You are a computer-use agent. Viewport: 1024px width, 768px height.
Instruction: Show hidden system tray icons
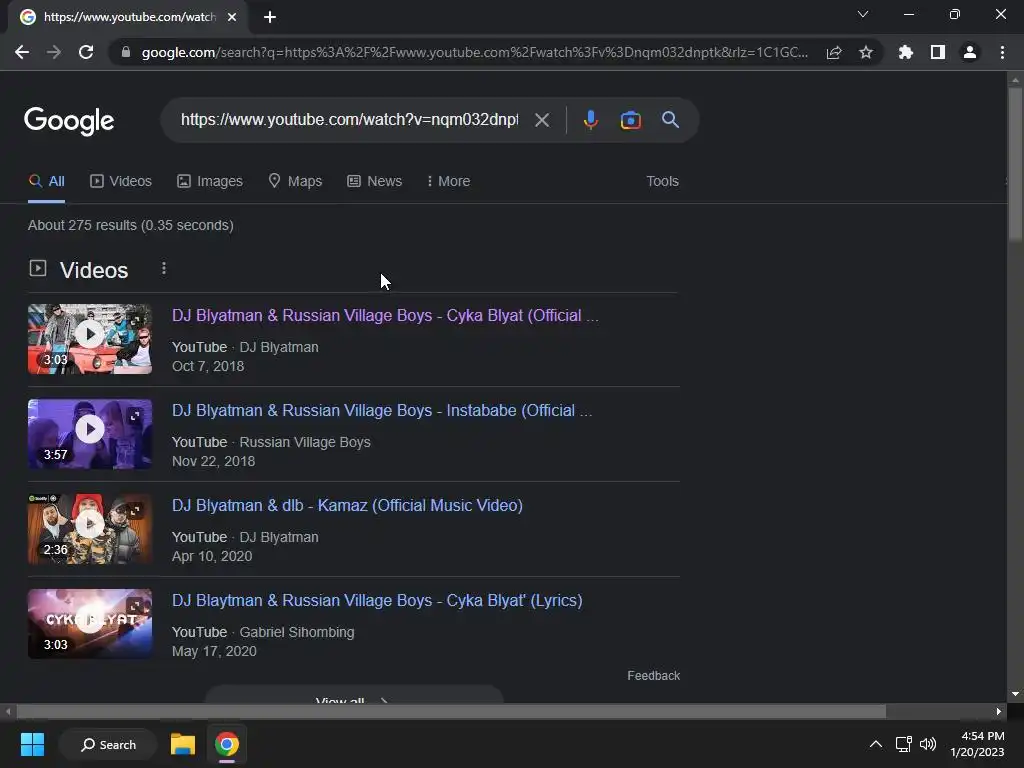876,744
